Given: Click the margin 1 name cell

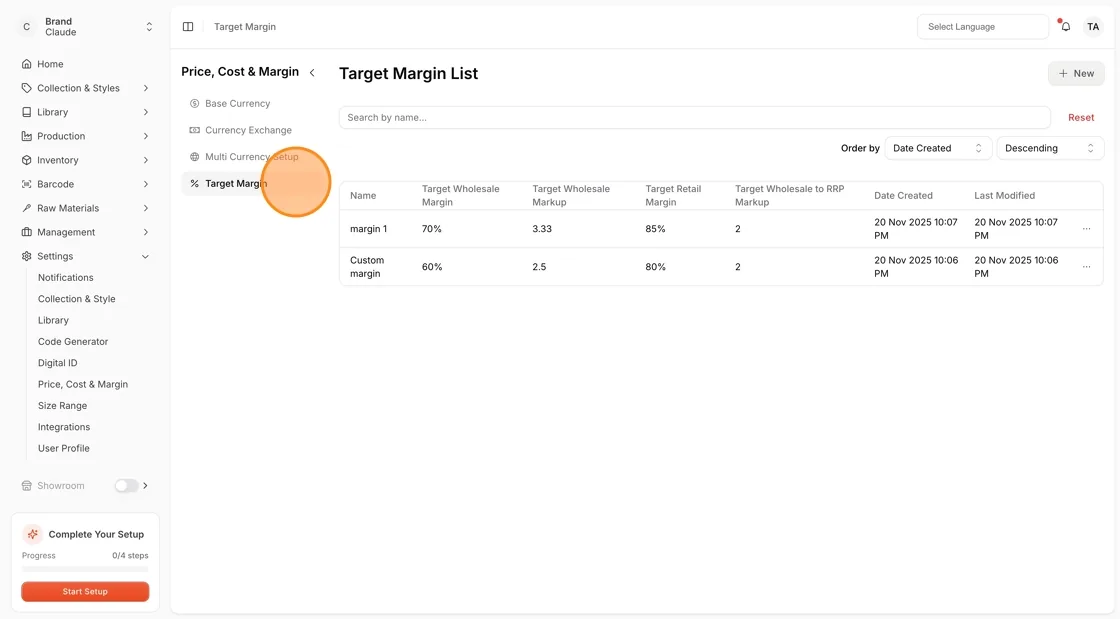Looking at the screenshot, I should 369,229.
